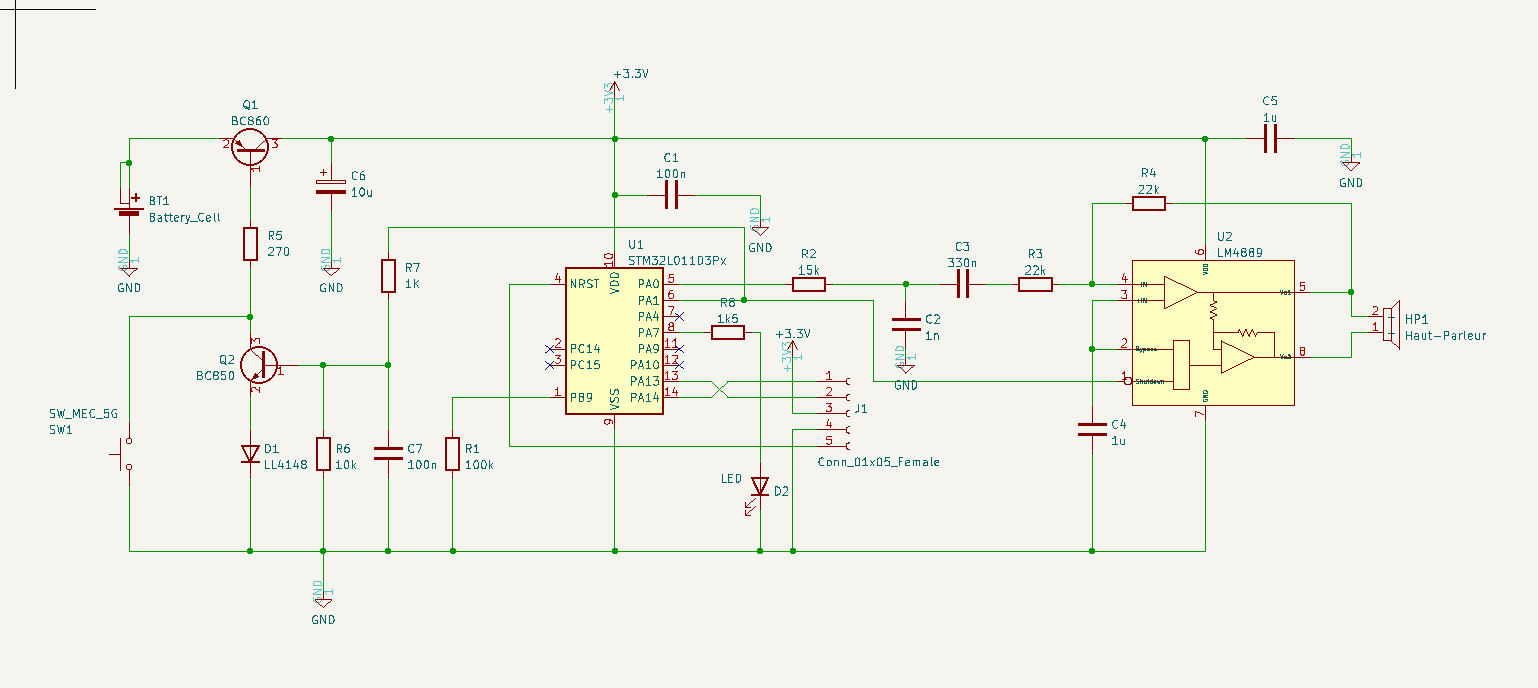The image size is (1538, 688).
Task: Click the 'Battery_Cell' value label
Action: click(185, 217)
